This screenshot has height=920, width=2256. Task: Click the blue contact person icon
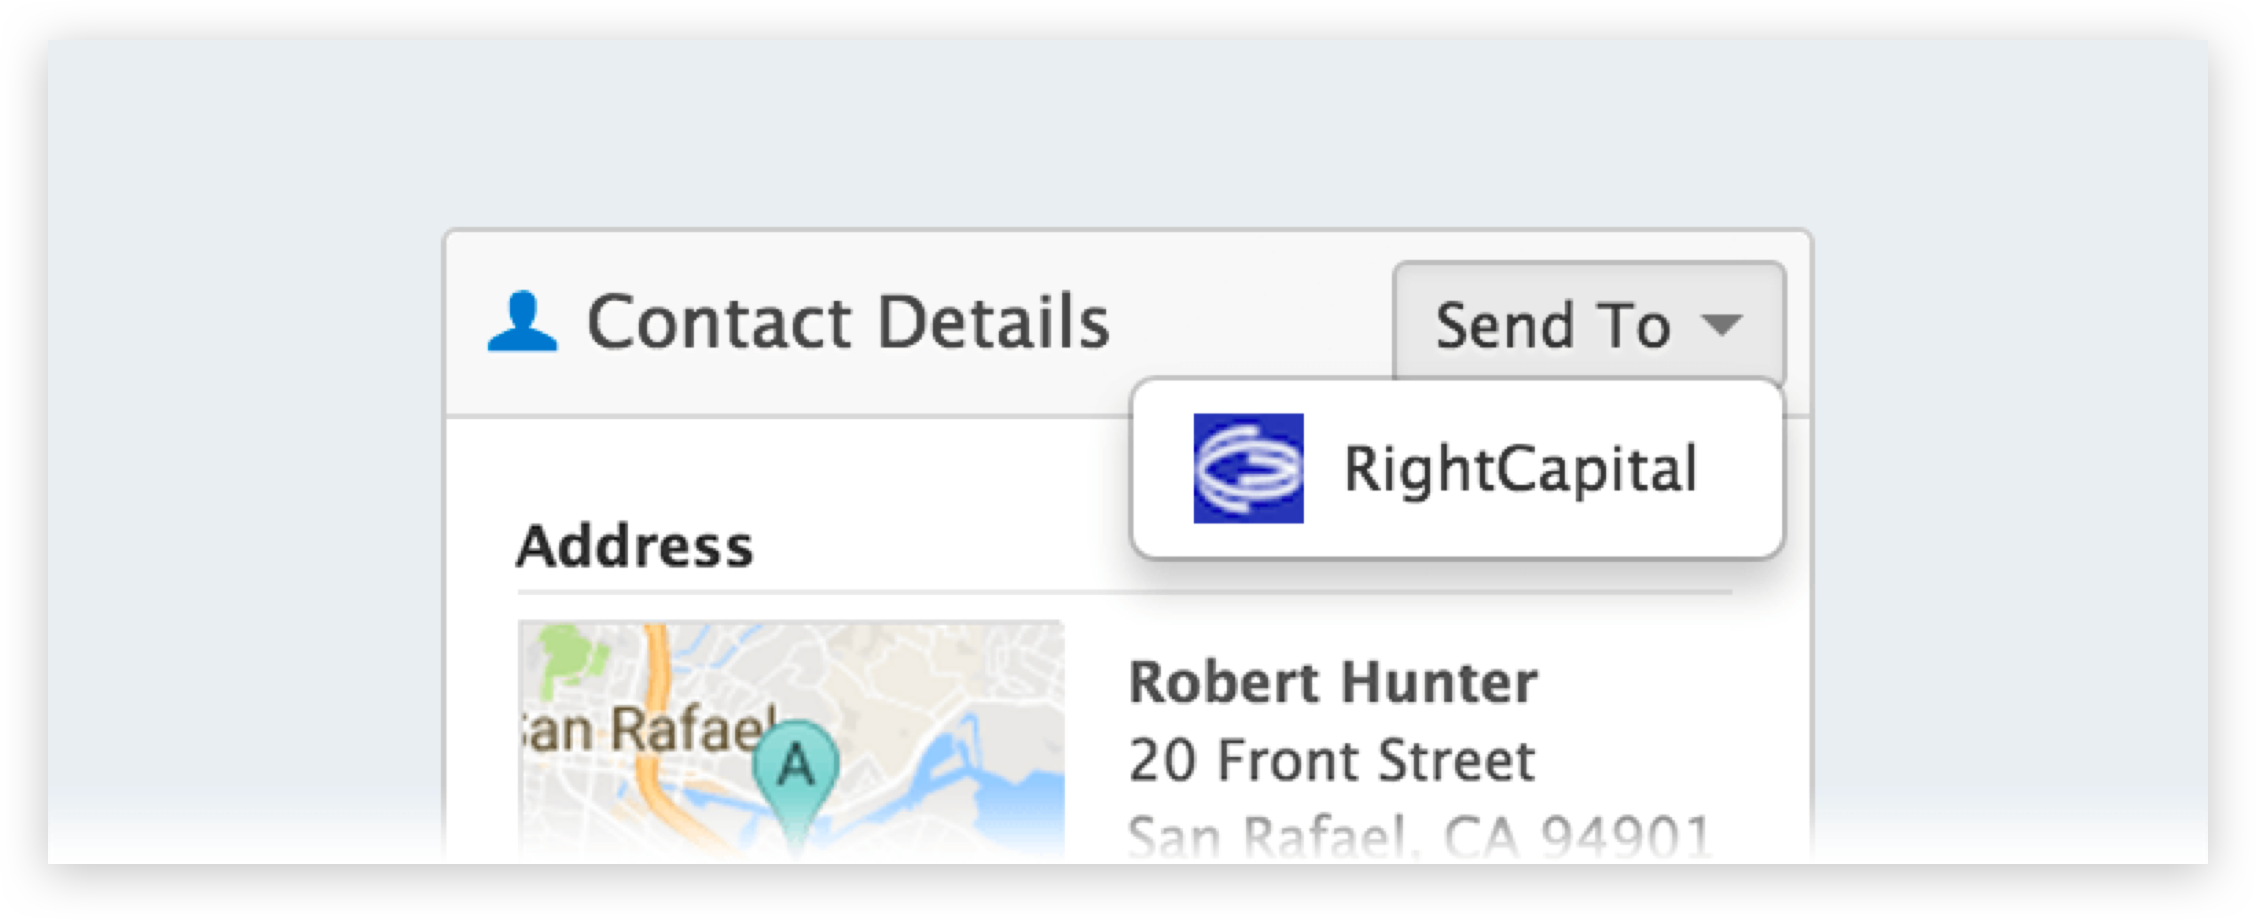[x=521, y=322]
